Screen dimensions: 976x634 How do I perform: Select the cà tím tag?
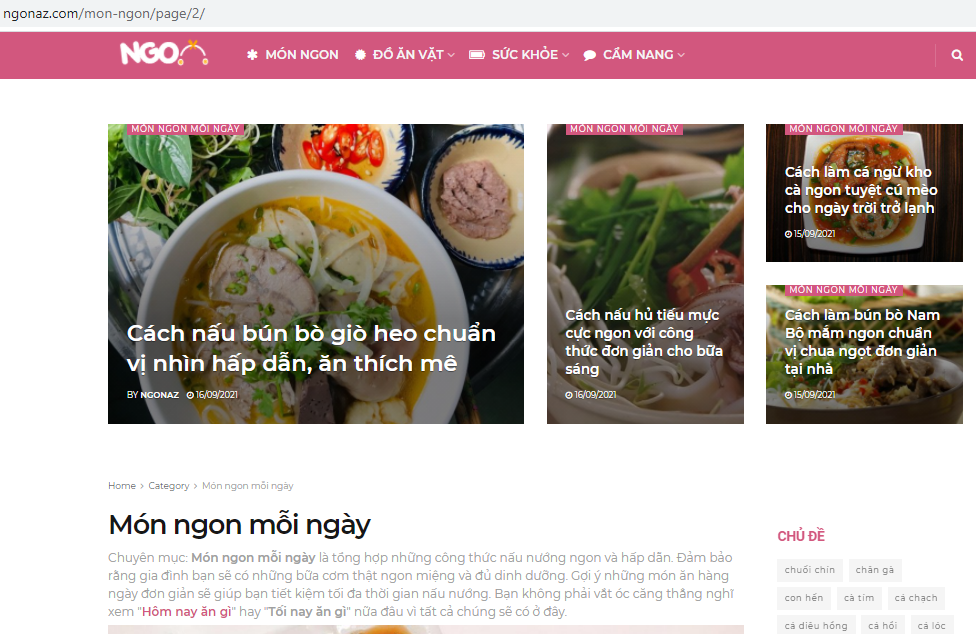point(859,598)
